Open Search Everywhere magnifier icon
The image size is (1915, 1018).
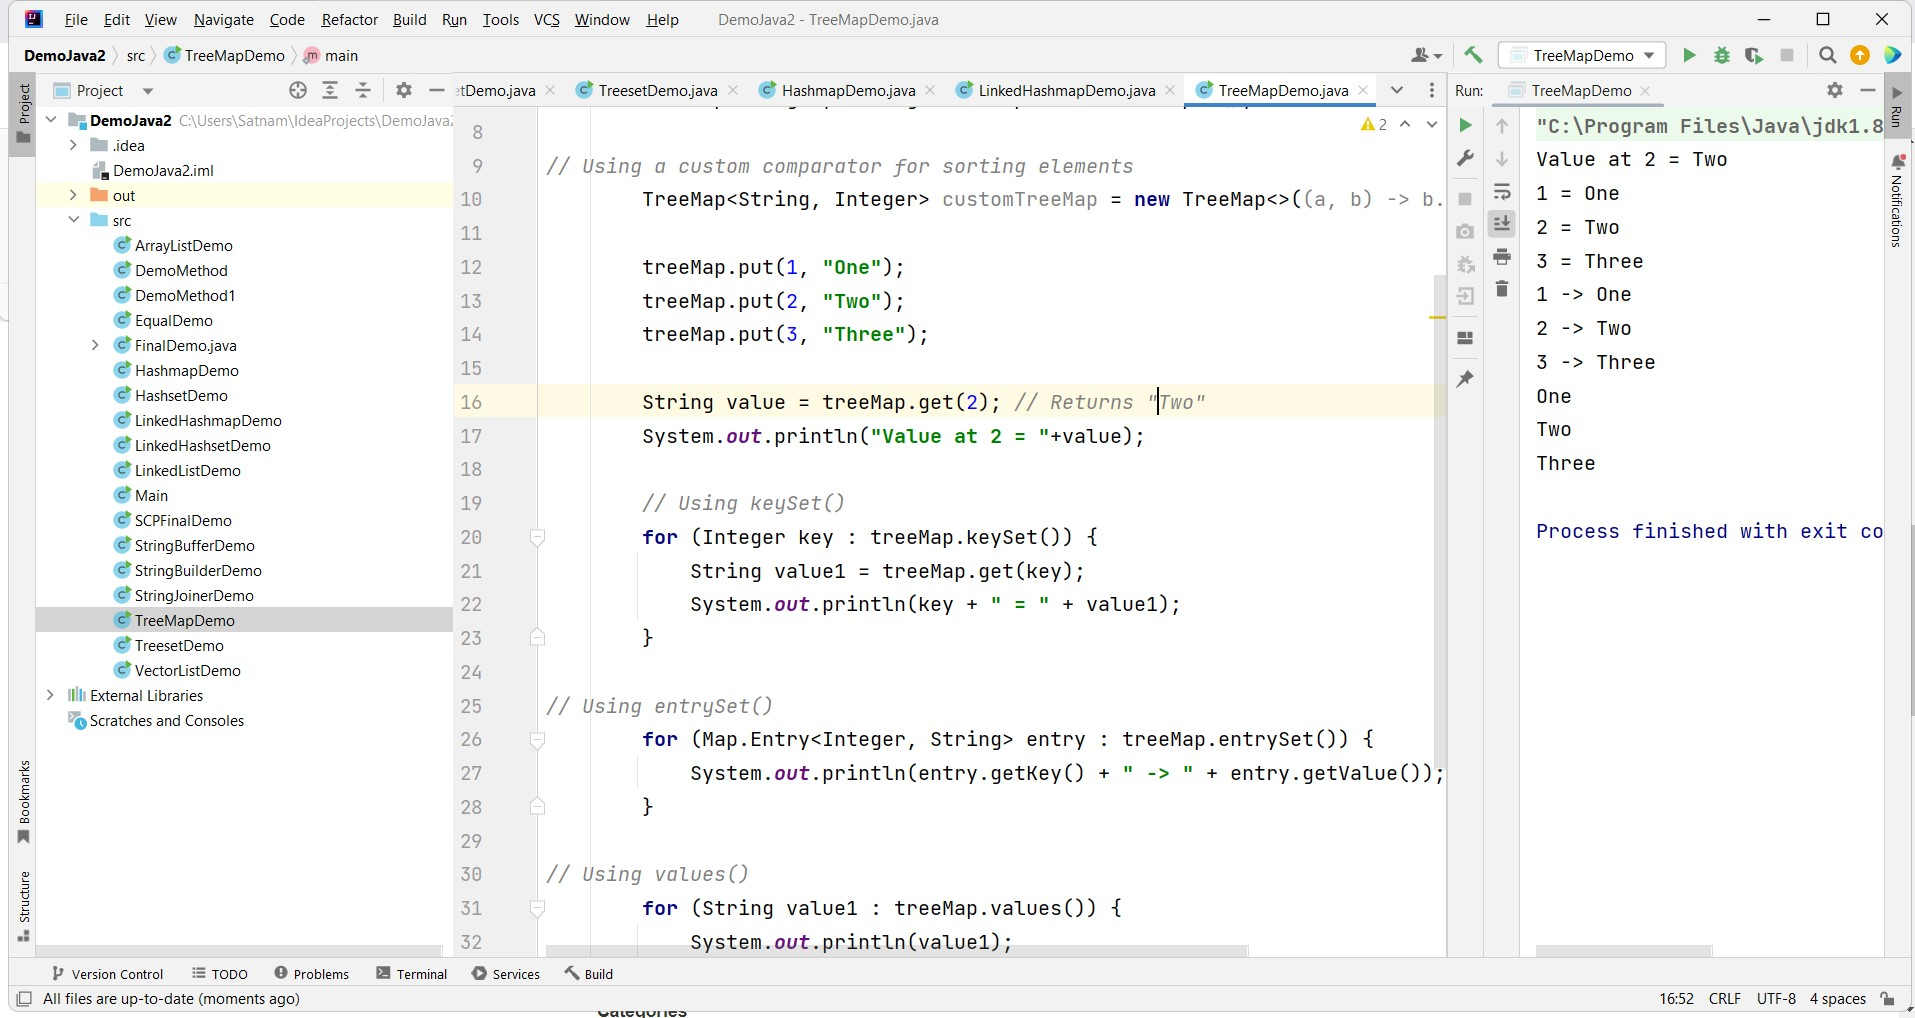click(x=1827, y=56)
